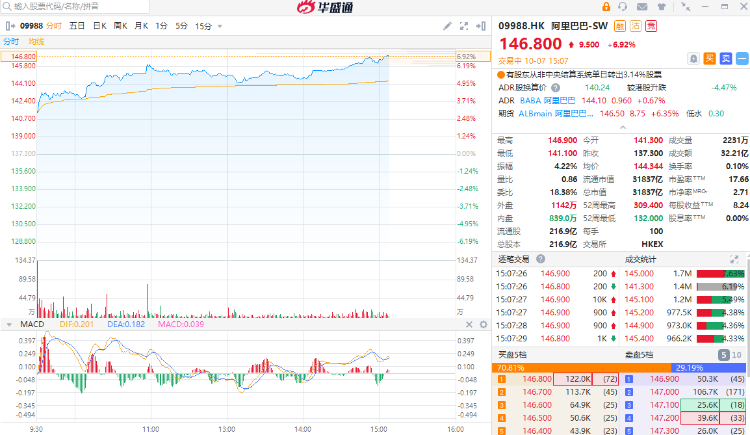Click the 145.000 volume distribution bar 7.63%

tap(720, 274)
